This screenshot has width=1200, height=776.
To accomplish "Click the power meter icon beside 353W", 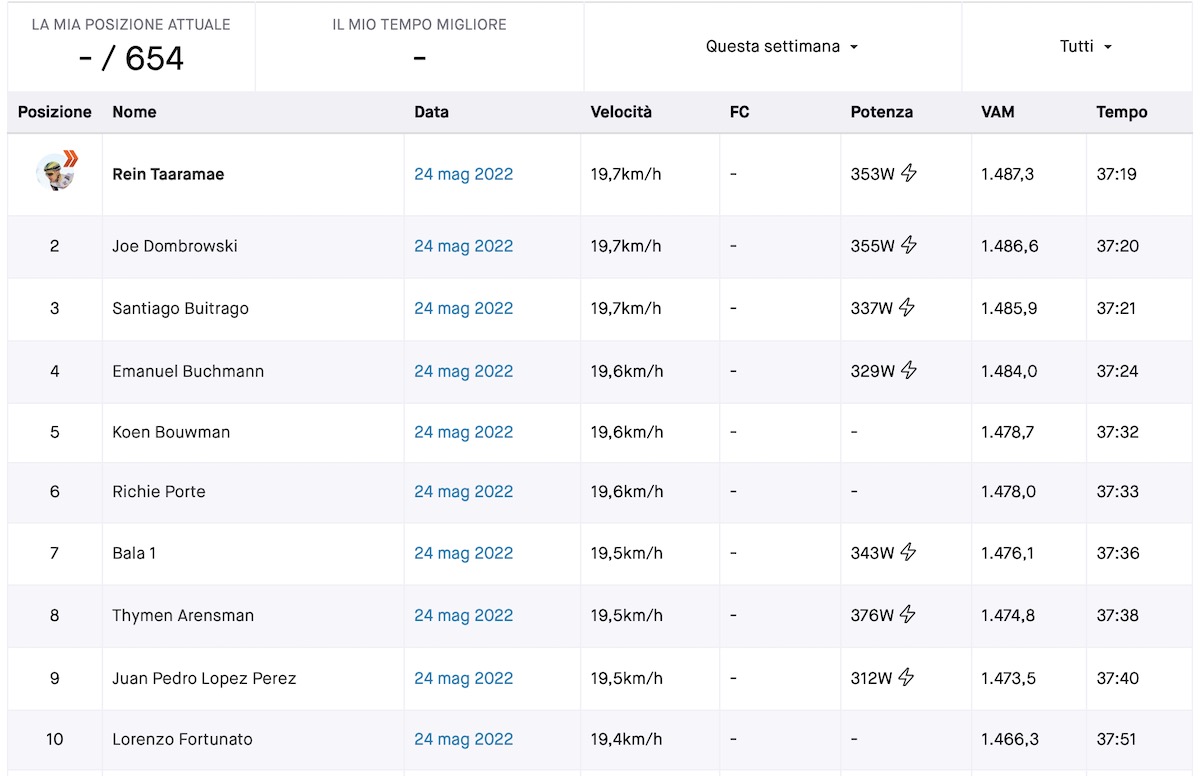I will tap(908, 174).
